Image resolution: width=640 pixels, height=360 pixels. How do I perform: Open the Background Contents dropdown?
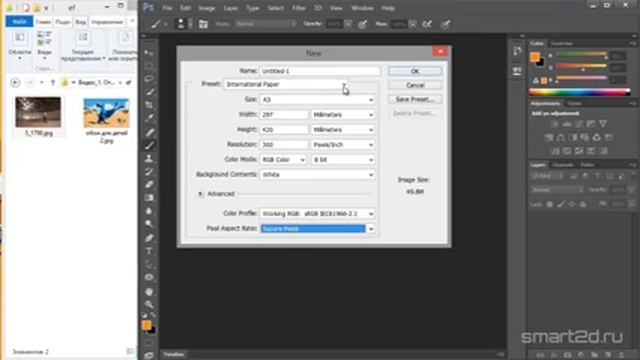point(317,175)
